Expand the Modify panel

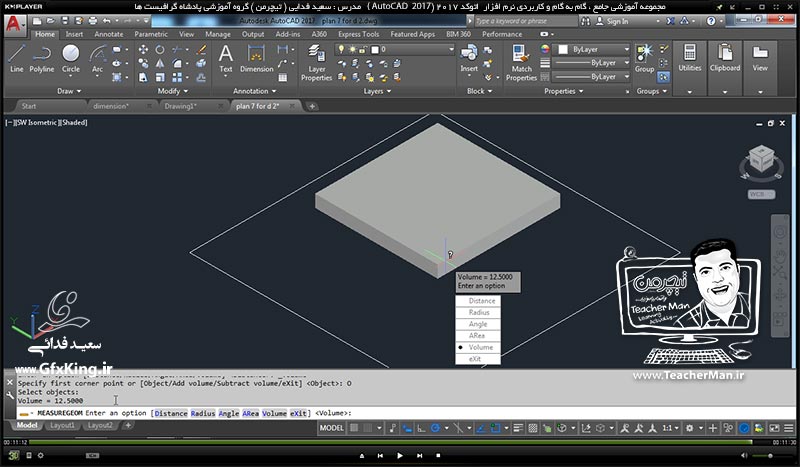(x=173, y=91)
